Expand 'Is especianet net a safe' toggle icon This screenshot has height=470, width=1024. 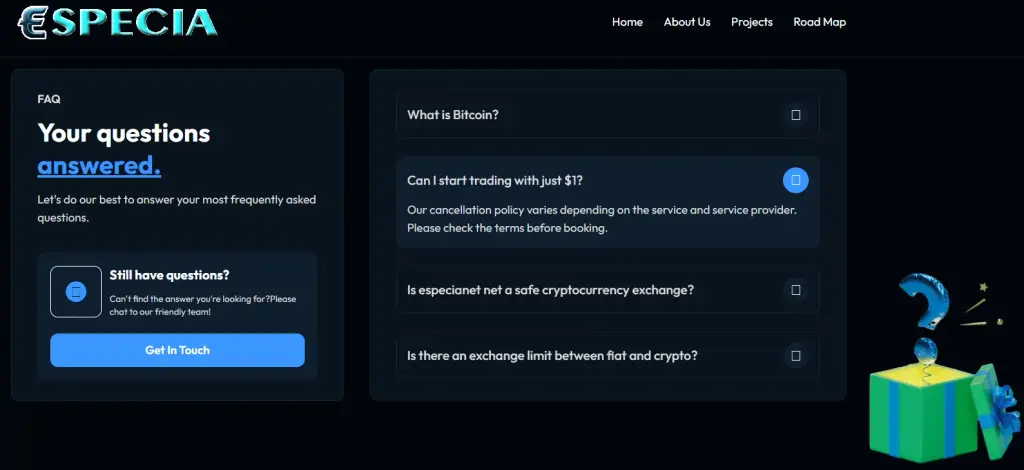[795, 290]
